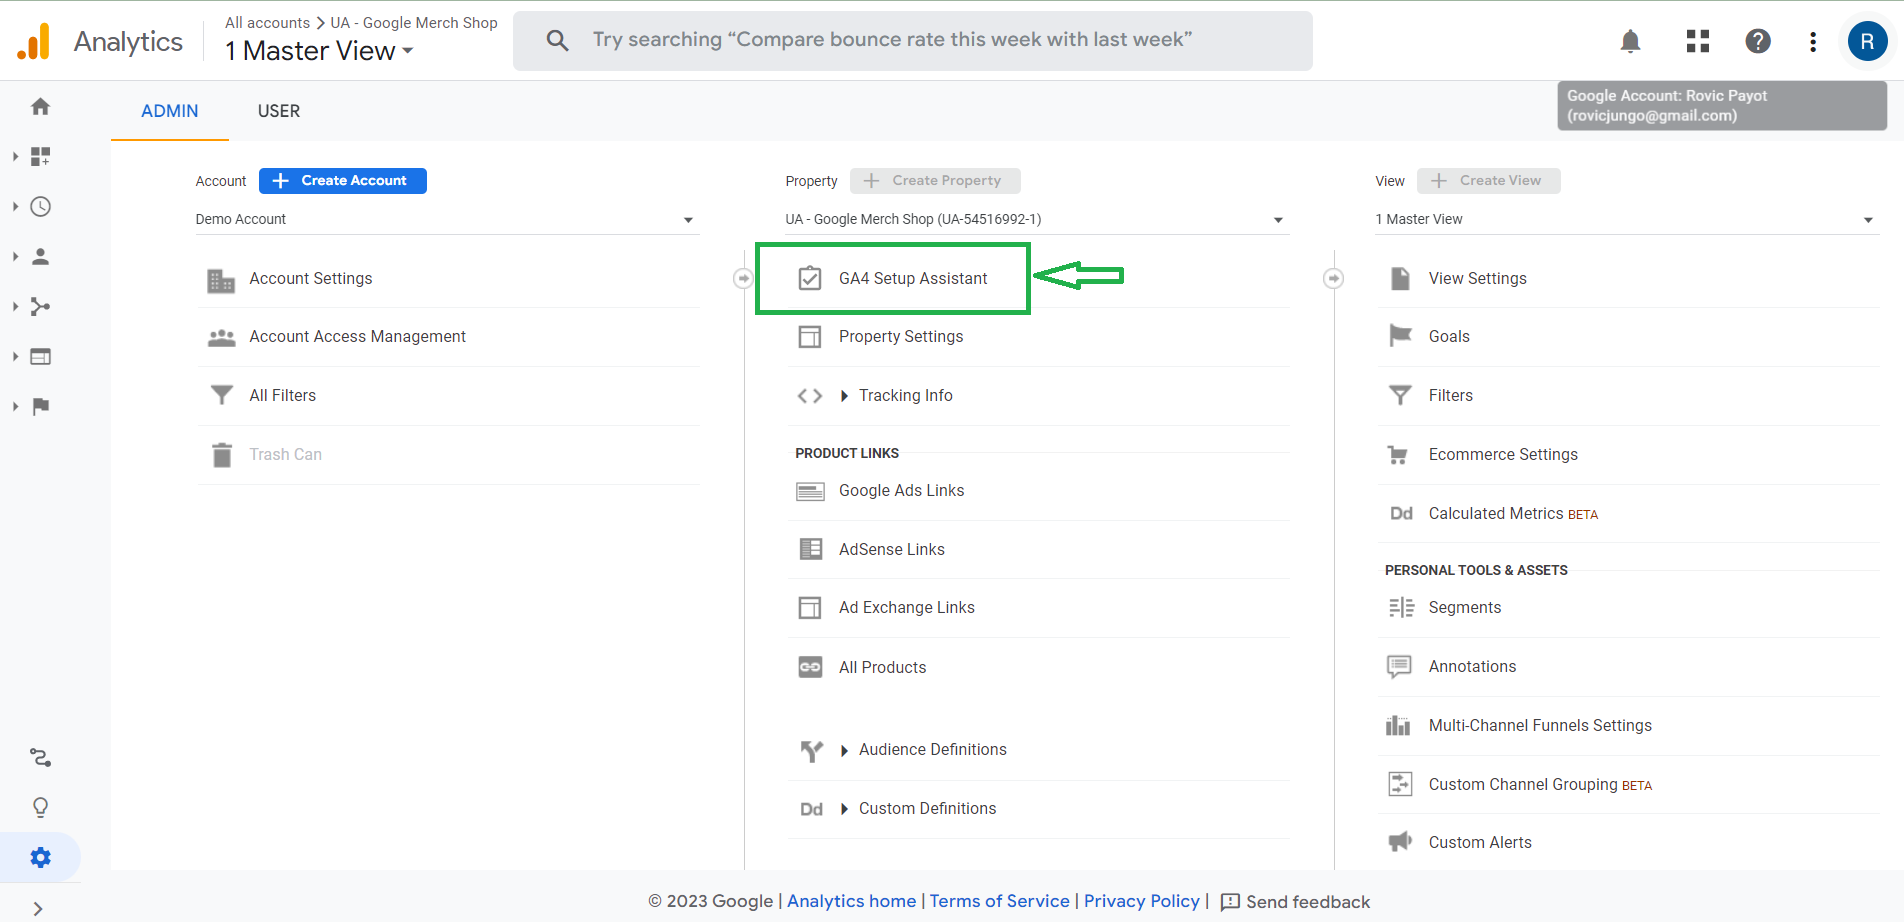The image size is (1904, 922).
Task: Open Acquisition arrows icon in sidebar
Action: pos(40,306)
